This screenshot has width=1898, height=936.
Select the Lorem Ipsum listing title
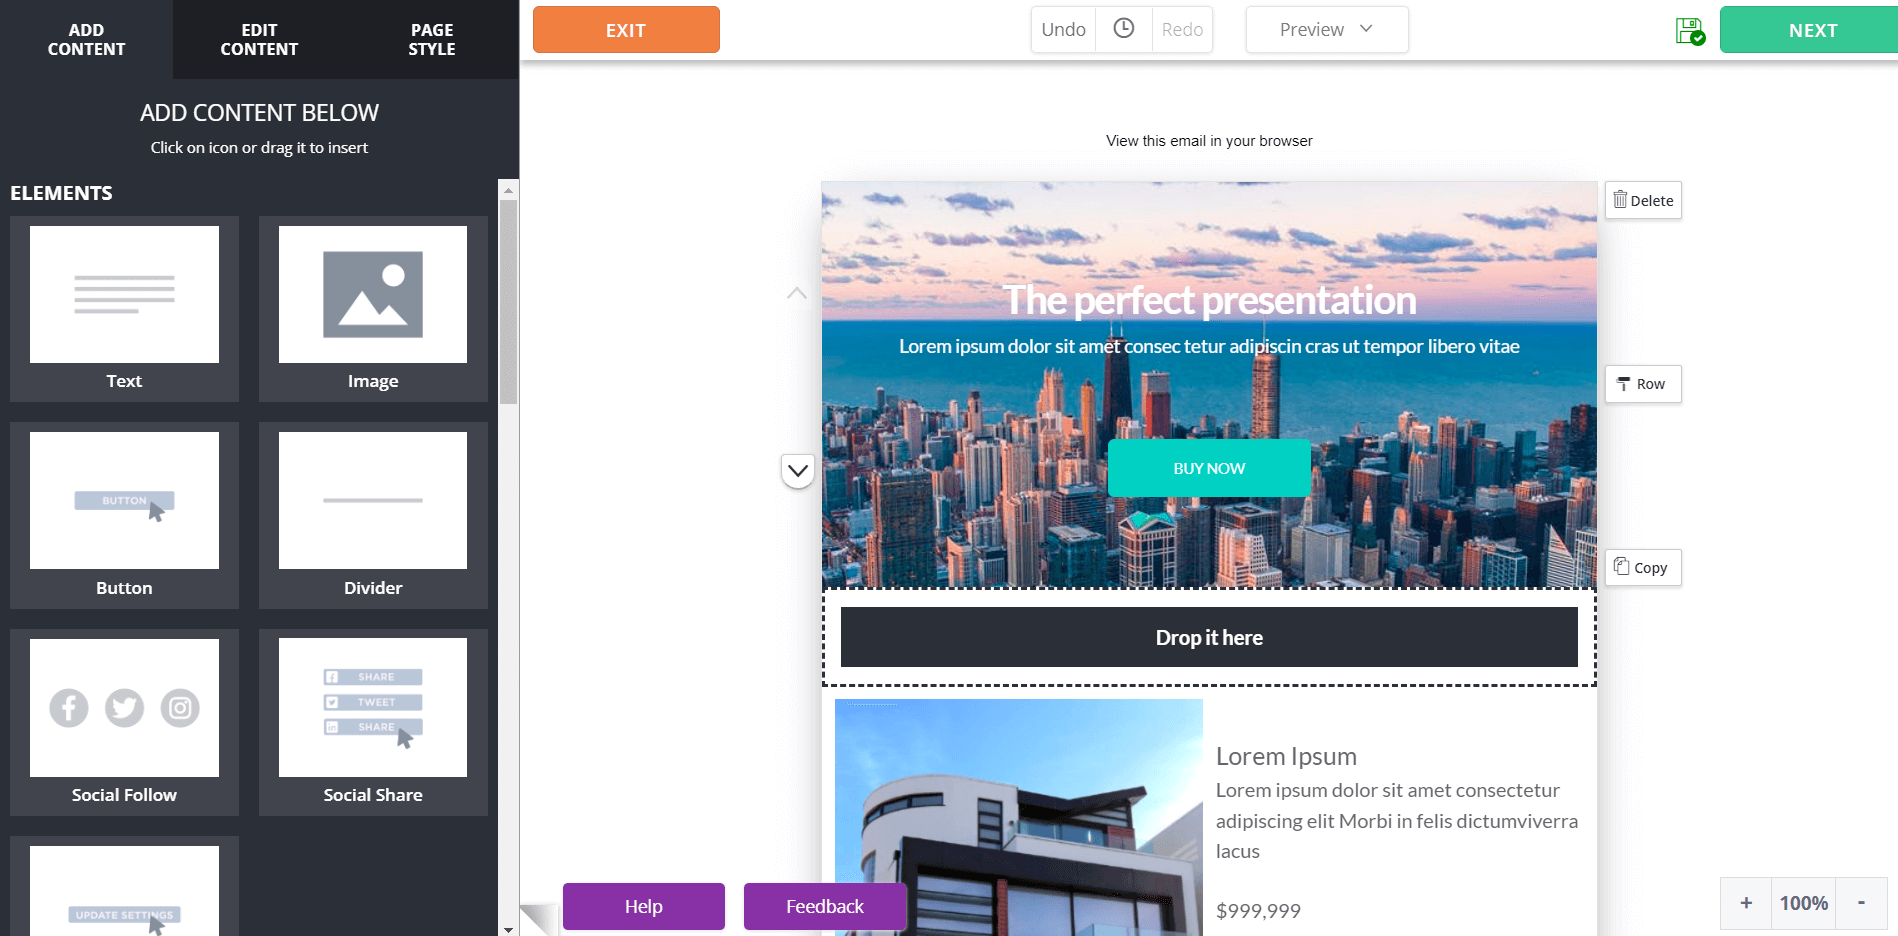pyautogui.click(x=1286, y=756)
